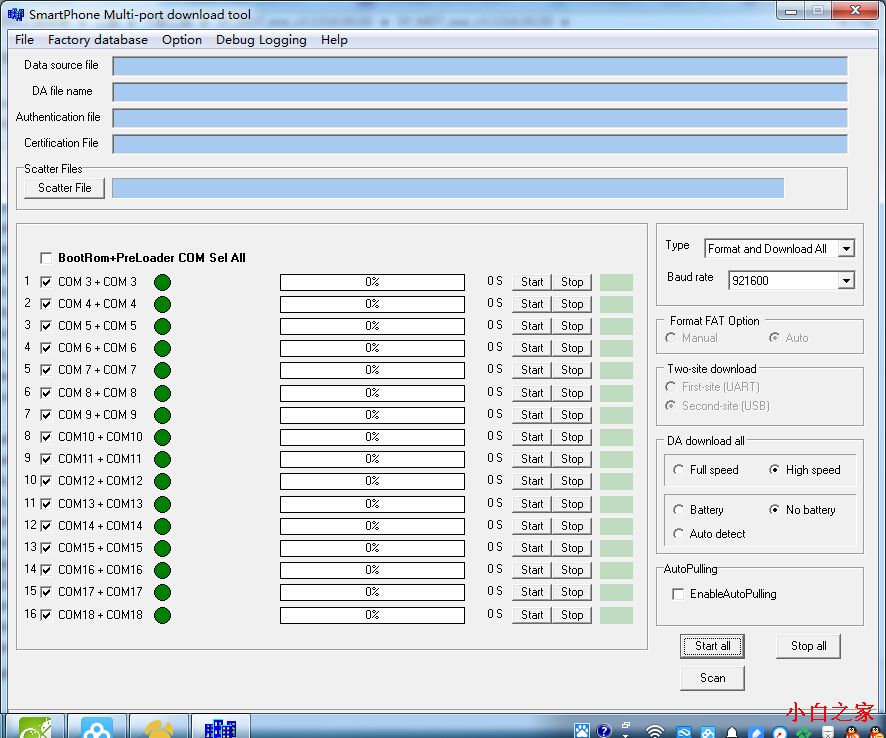
Task: Click the green indicator in row COM13
Action: (162, 503)
